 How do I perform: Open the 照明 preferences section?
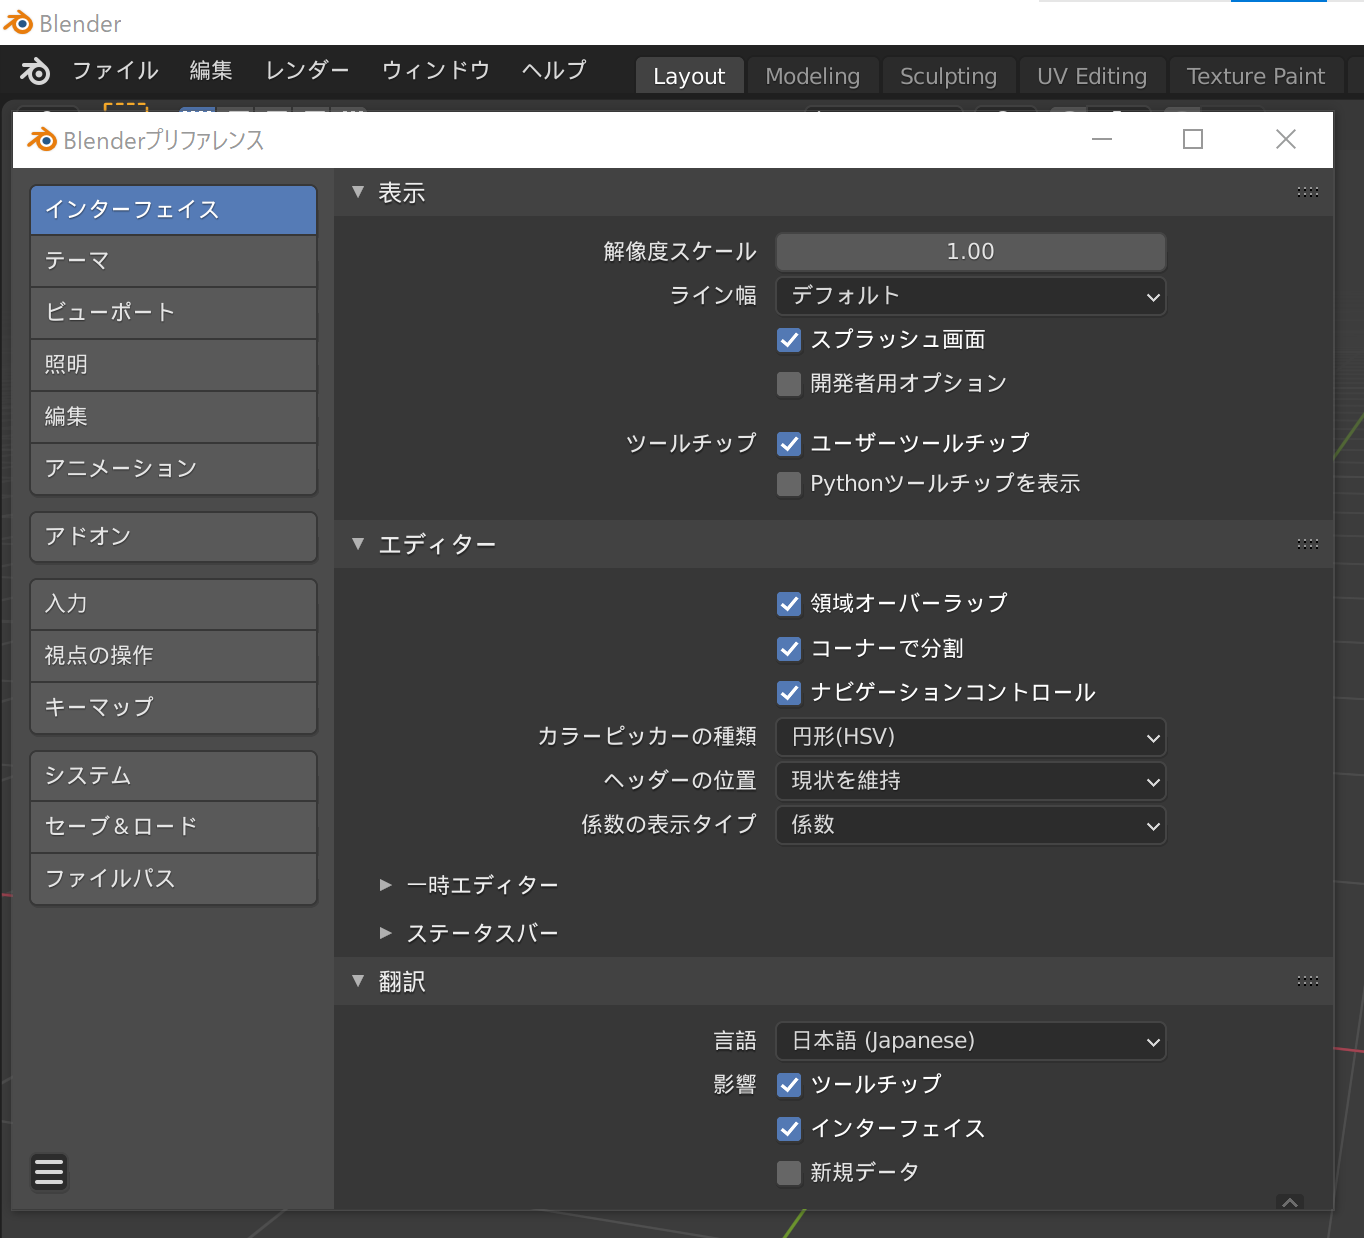click(x=174, y=365)
